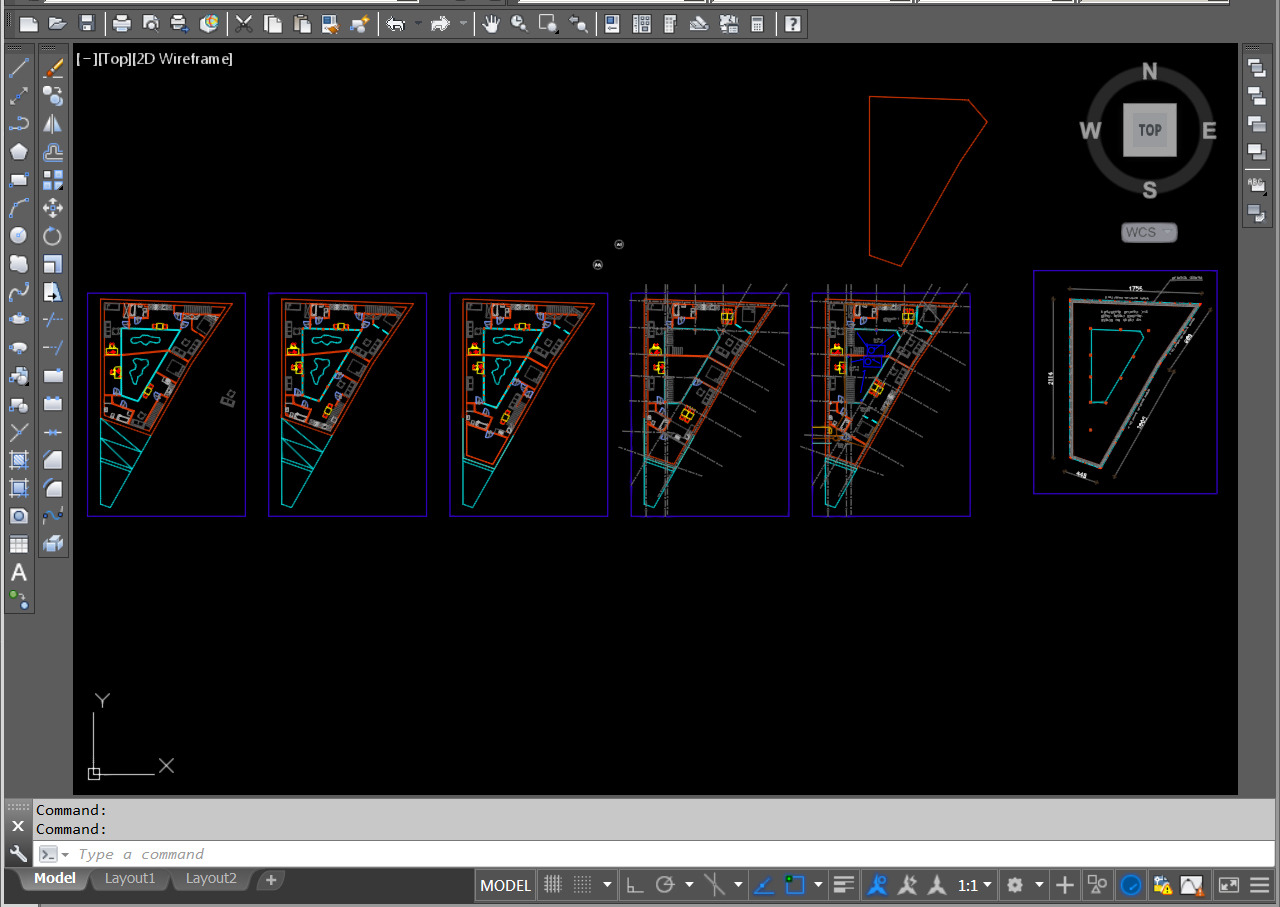
Task: Select the Polygon drawing tool
Action: [x=19, y=152]
